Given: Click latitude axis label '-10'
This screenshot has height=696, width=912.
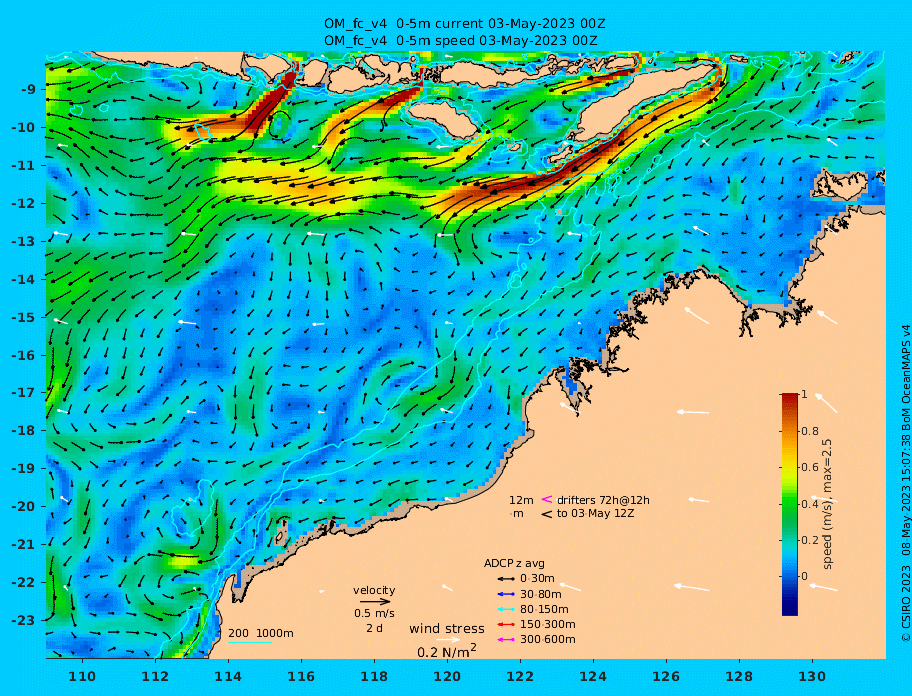Looking at the screenshot, I should tap(23, 127).
